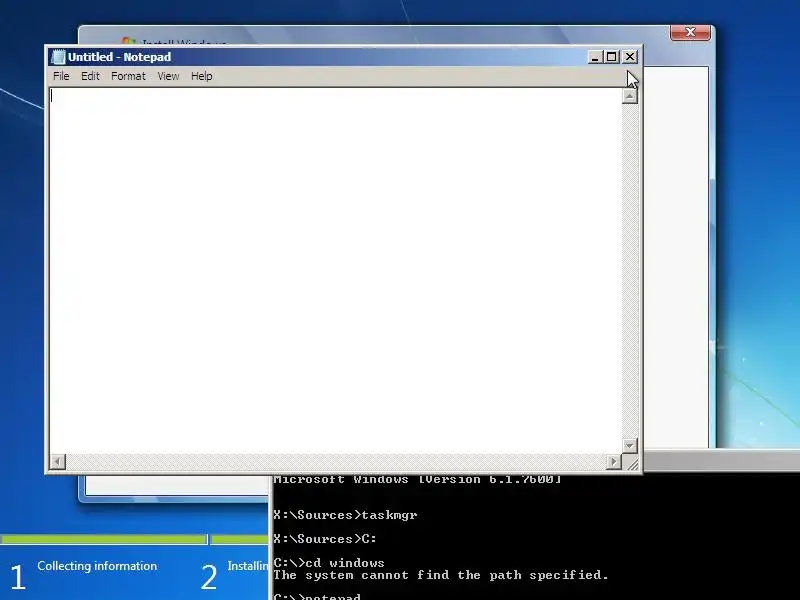Click the Notepad title bar icon
The image size is (800, 600).
tap(59, 57)
